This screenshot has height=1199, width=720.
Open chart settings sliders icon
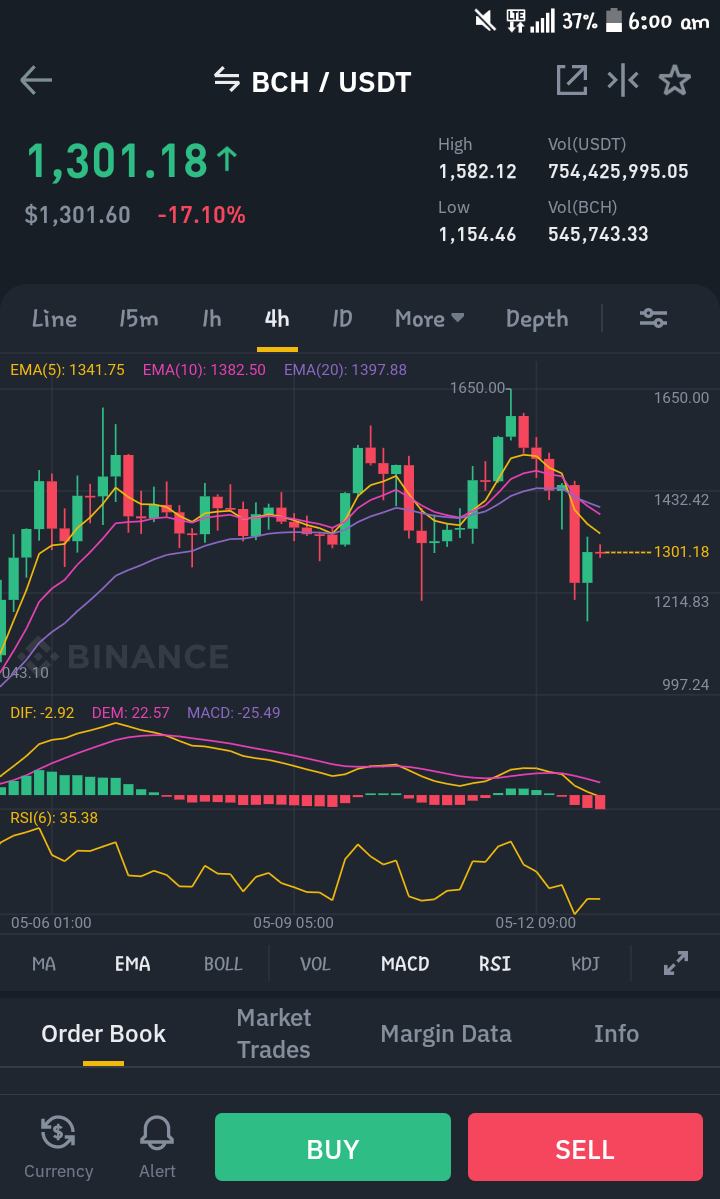pyautogui.click(x=654, y=318)
